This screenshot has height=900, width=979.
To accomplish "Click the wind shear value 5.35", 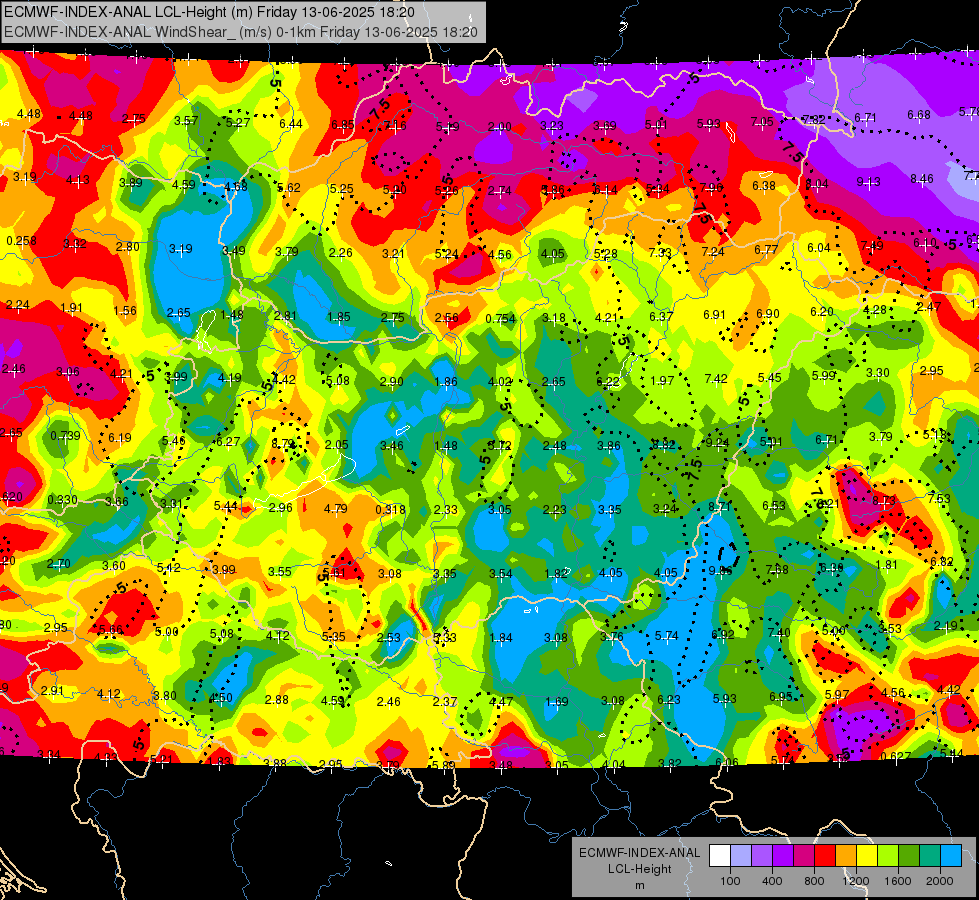I will point(333,636).
